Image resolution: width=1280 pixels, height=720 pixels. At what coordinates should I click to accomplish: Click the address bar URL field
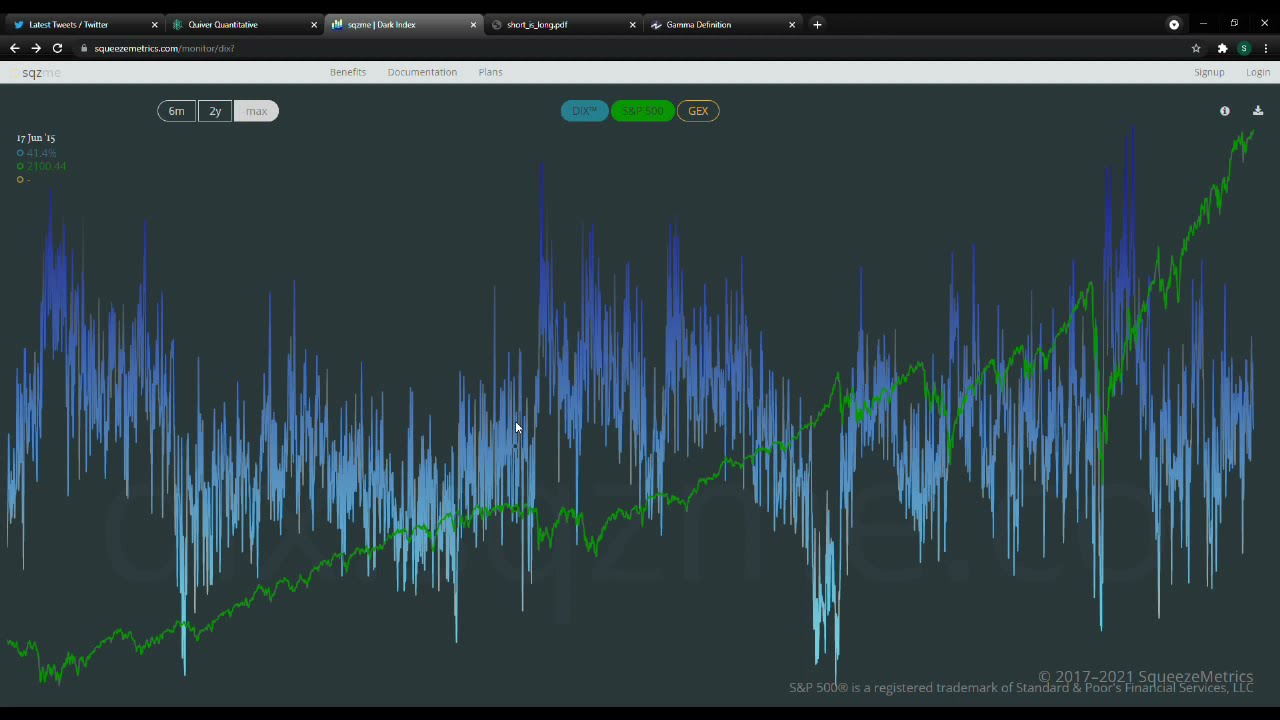(630, 48)
